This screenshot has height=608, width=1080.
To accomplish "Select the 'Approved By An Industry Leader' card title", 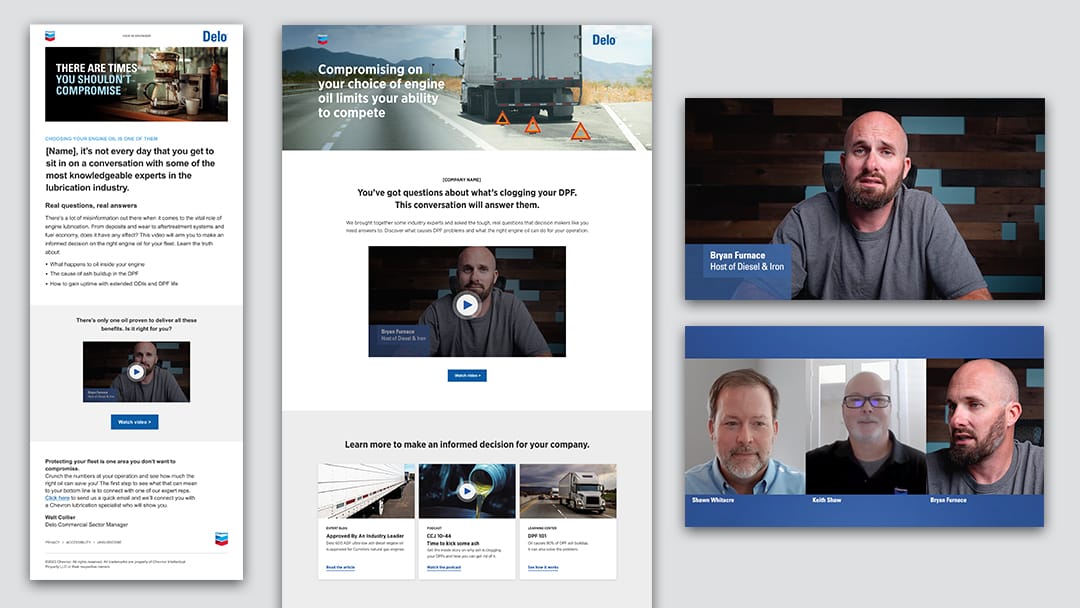I will pos(365,536).
